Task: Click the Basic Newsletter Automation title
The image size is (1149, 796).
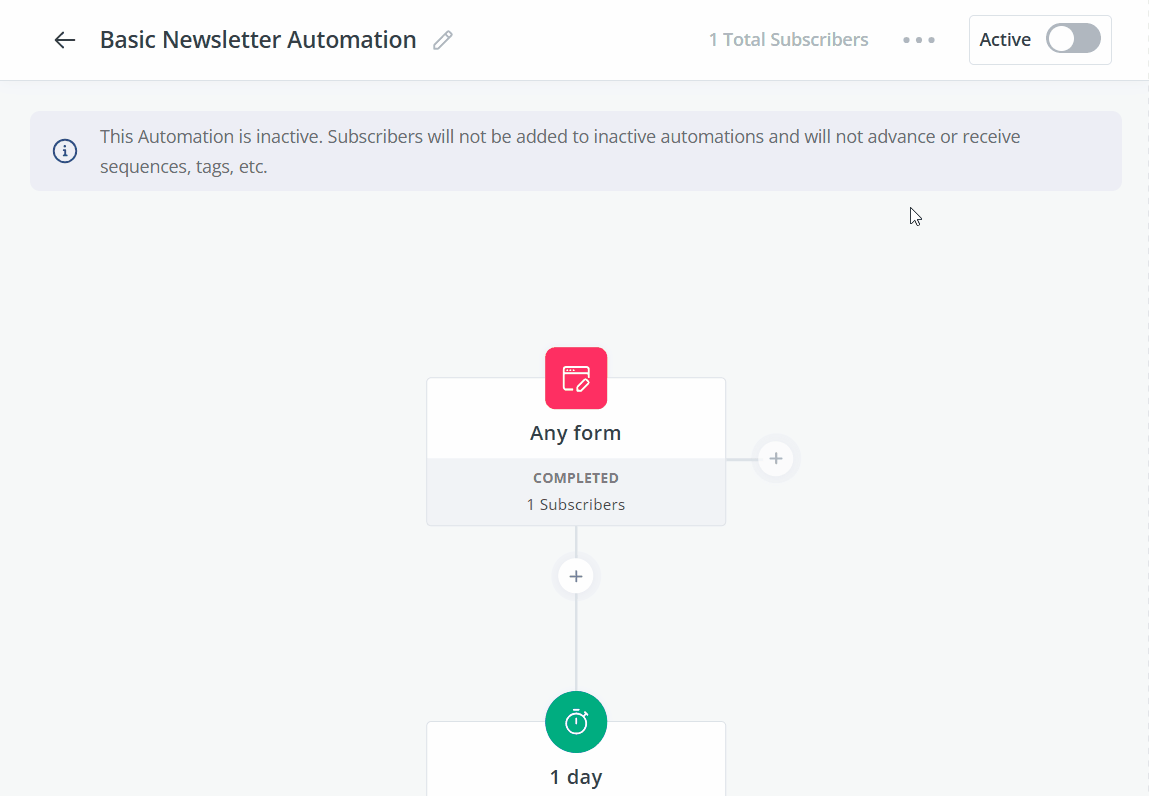Action: point(258,40)
